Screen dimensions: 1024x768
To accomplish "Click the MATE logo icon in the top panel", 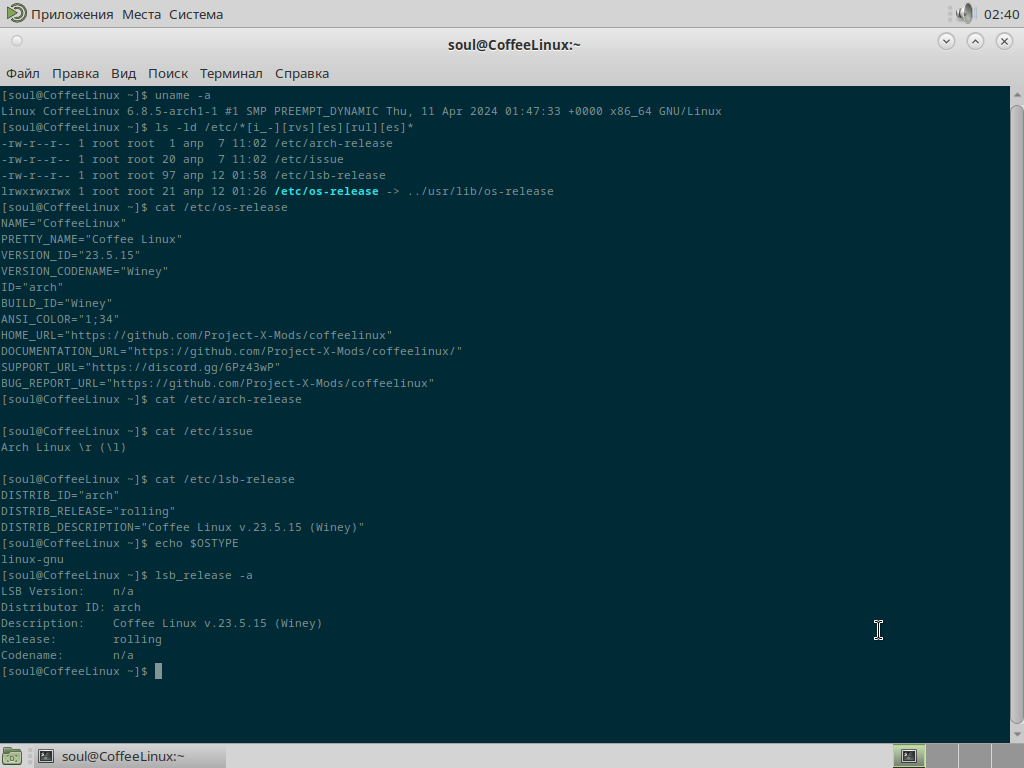I will 16,13.
